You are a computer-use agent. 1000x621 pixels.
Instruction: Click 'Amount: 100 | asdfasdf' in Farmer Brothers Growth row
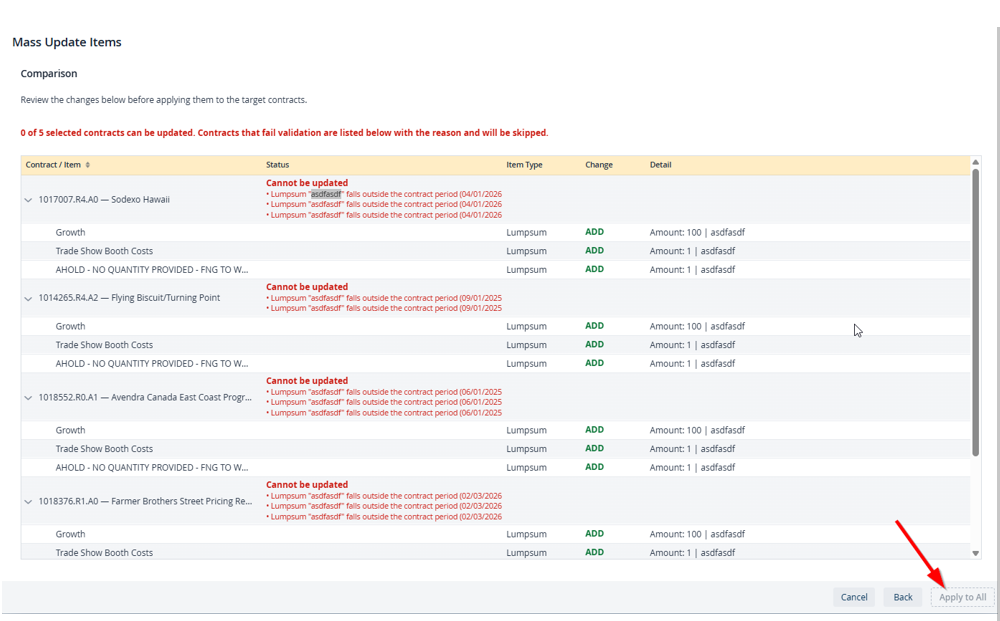coord(697,534)
